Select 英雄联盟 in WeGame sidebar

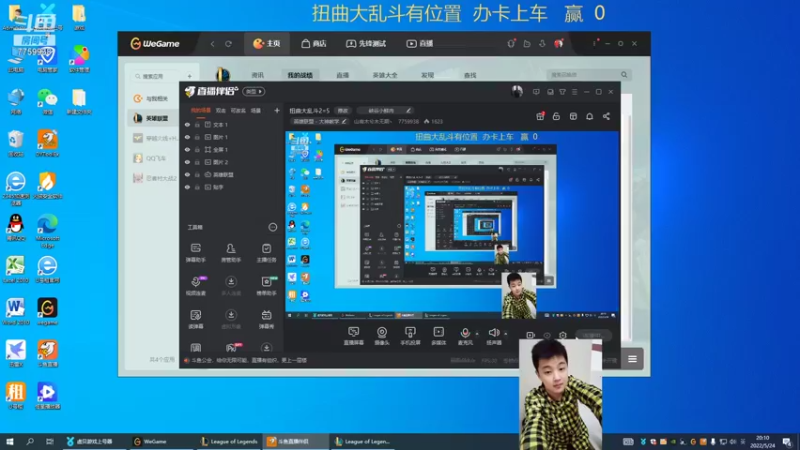[152, 118]
